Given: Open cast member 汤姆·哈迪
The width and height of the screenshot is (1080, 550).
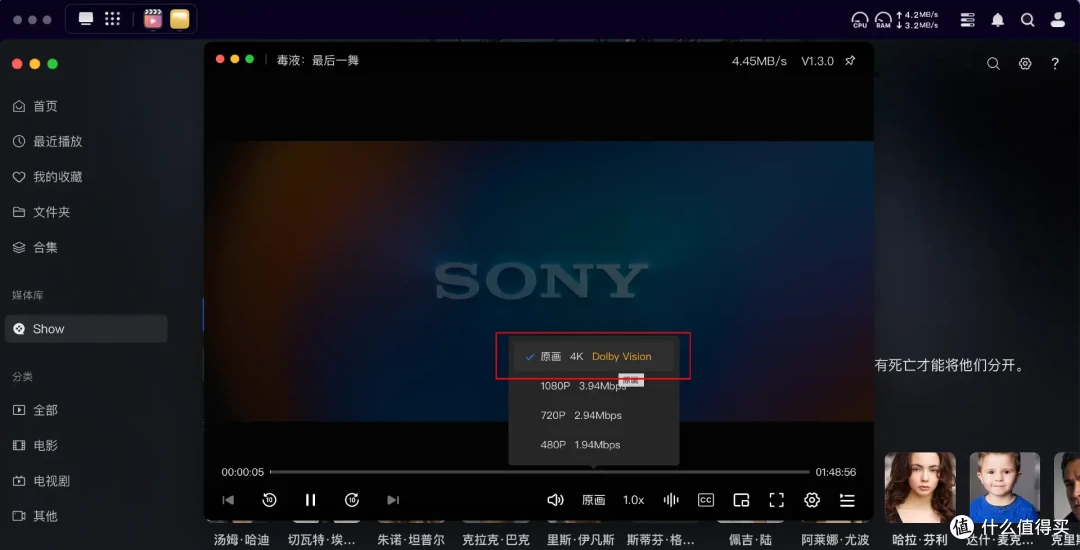Looking at the screenshot, I should tap(241, 540).
